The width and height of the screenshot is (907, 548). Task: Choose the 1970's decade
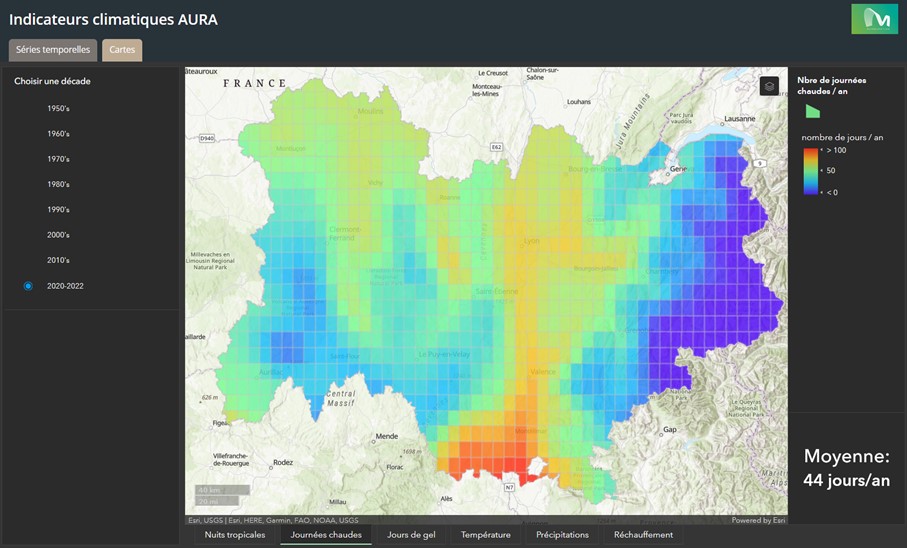click(x=58, y=159)
